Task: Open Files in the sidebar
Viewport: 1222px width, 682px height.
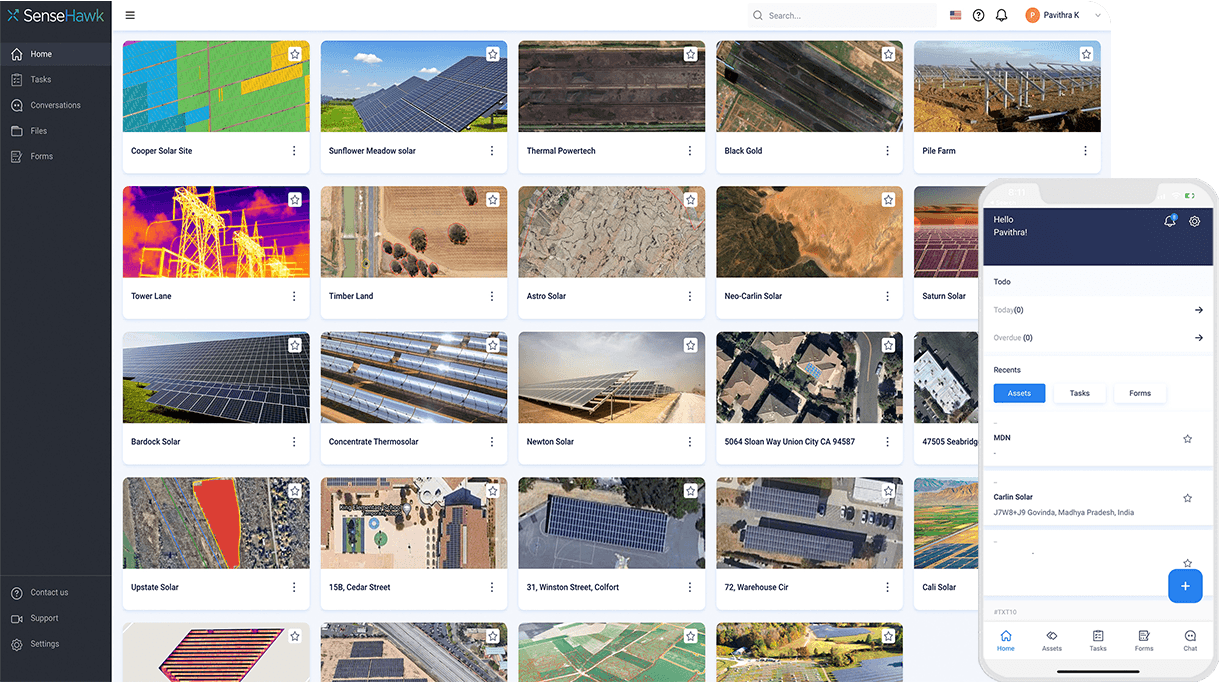Action: (x=56, y=131)
